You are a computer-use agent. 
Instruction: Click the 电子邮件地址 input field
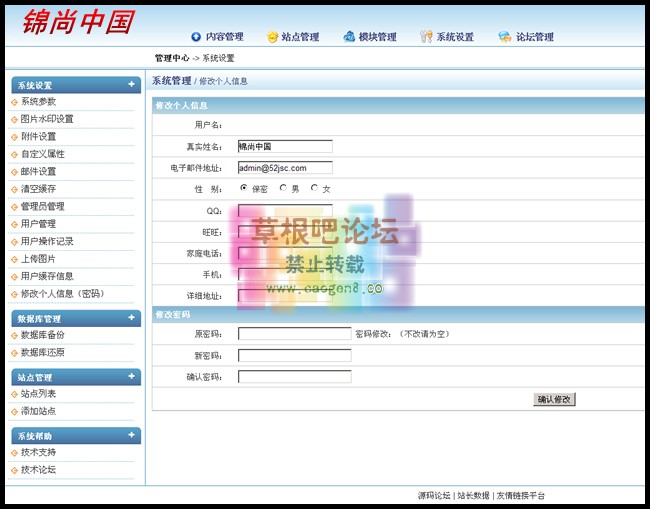coord(285,168)
